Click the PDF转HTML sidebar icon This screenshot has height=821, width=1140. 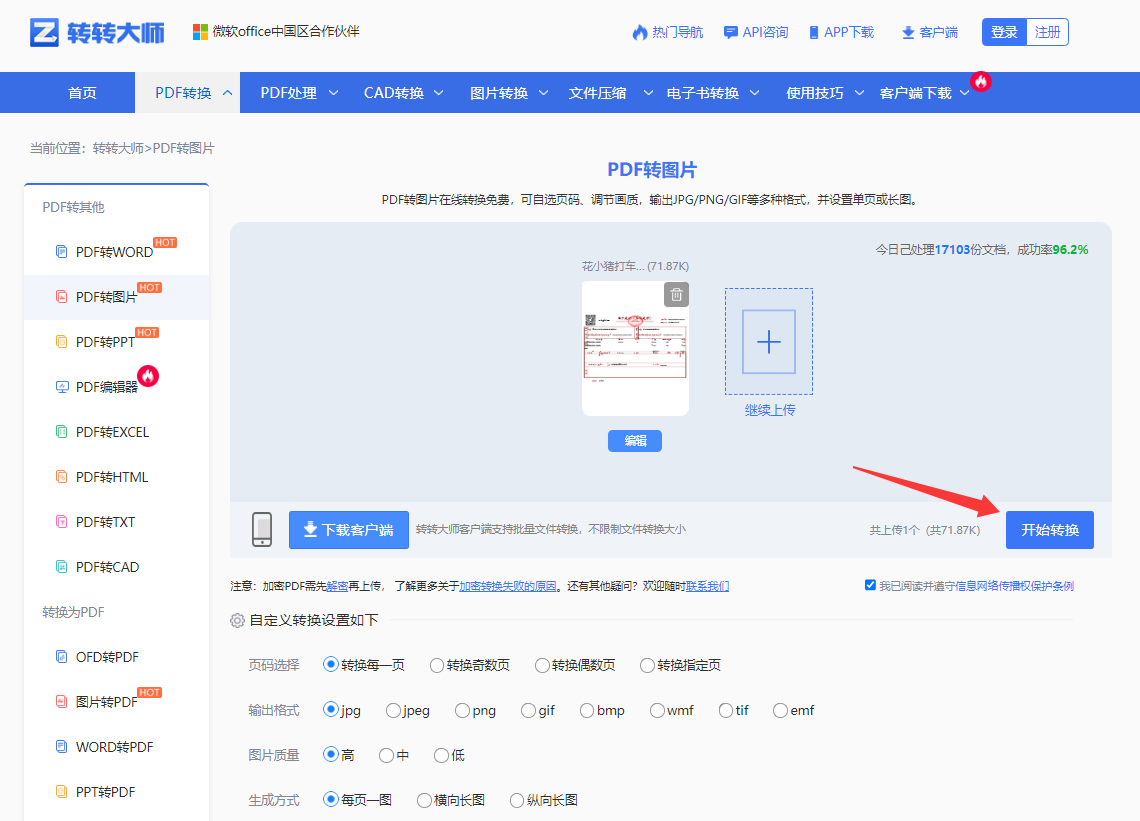(x=62, y=477)
